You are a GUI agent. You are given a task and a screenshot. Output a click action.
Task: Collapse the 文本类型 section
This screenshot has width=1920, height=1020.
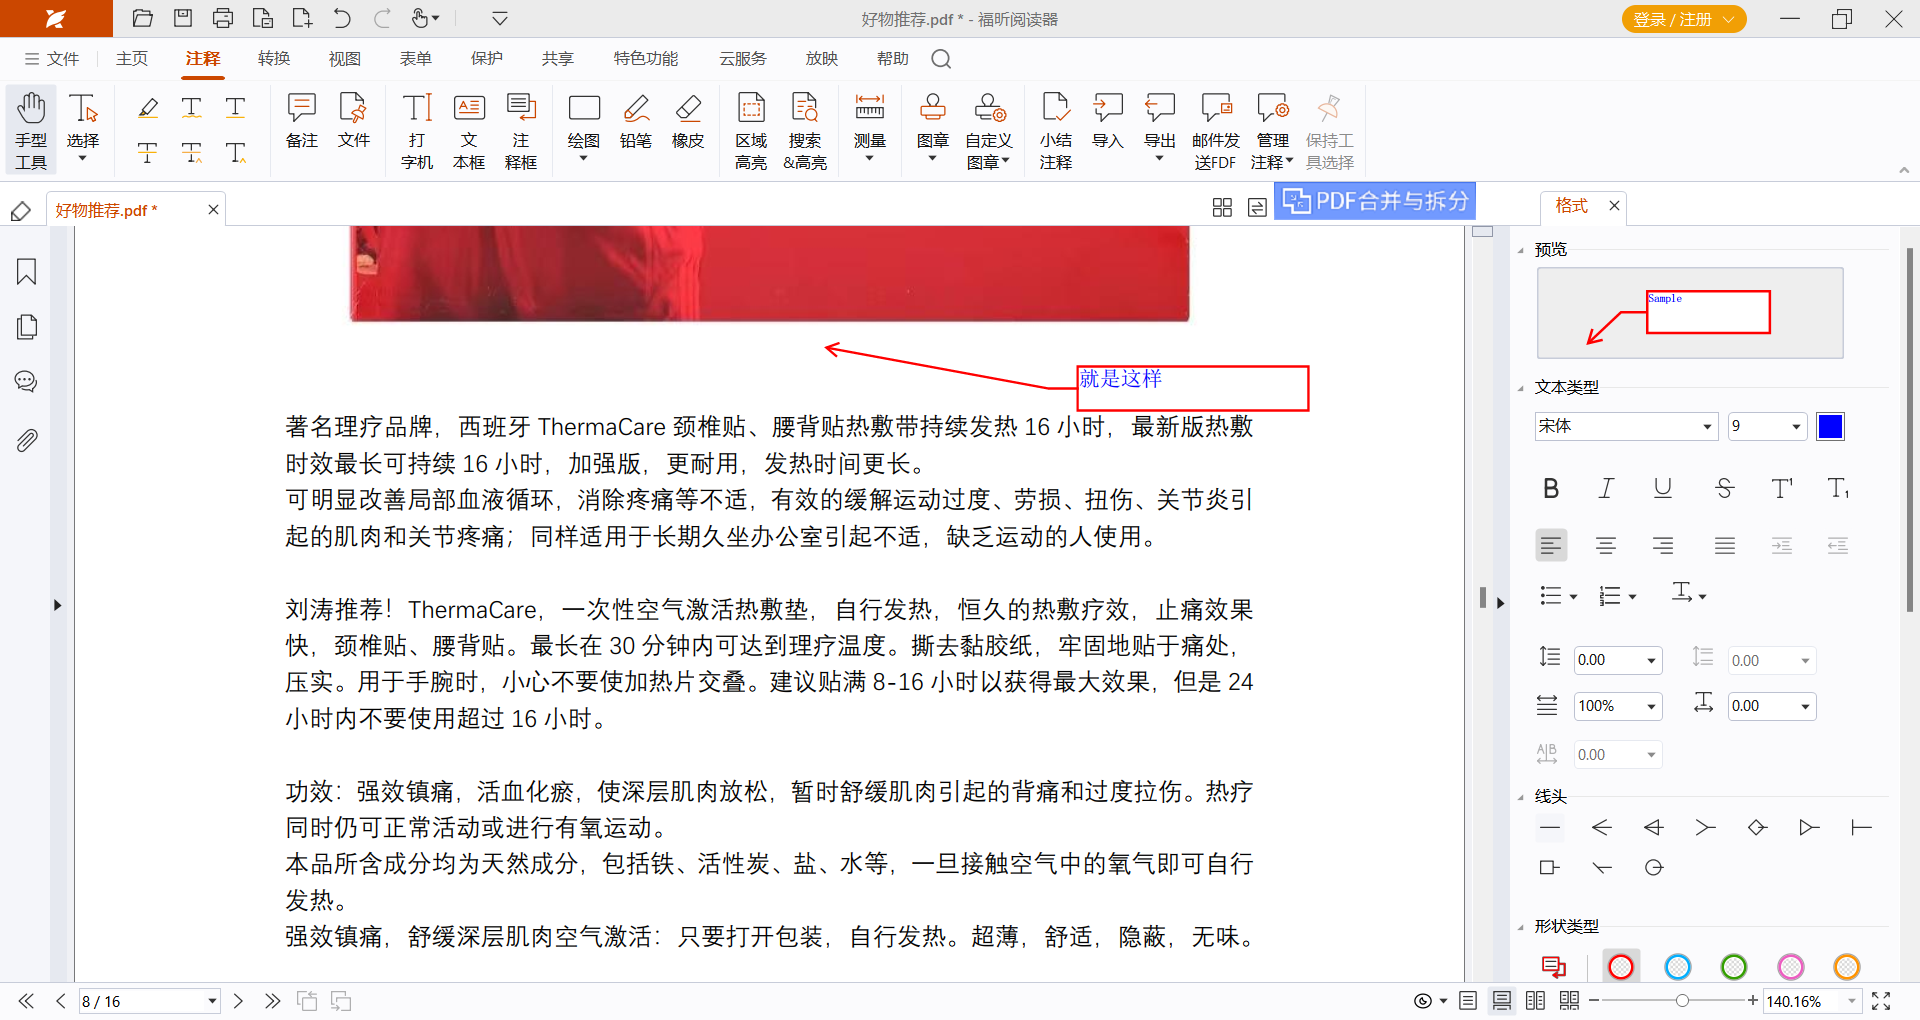pyautogui.click(x=1521, y=388)
